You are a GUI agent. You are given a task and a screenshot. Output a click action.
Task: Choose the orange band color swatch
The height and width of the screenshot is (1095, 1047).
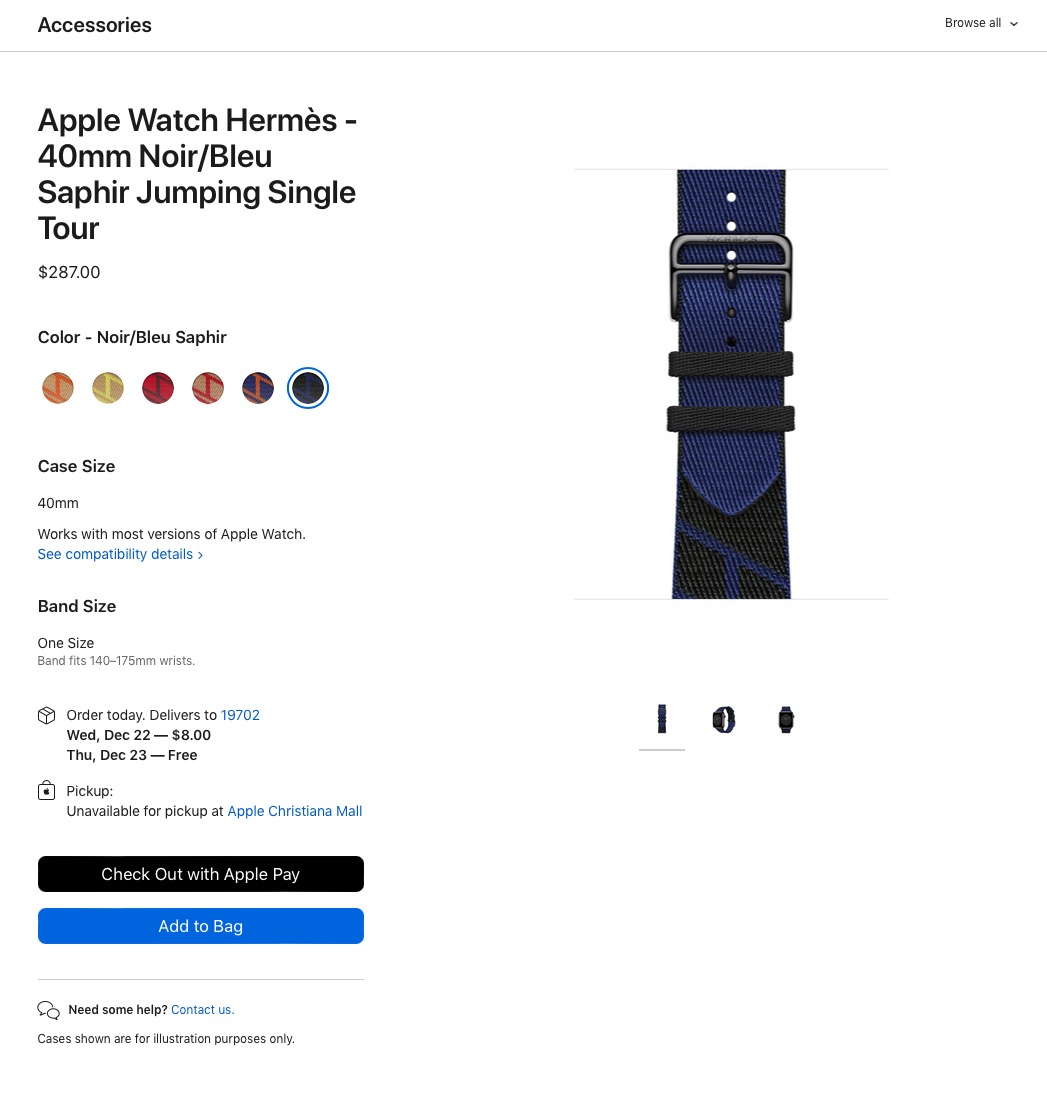(58, 388)
